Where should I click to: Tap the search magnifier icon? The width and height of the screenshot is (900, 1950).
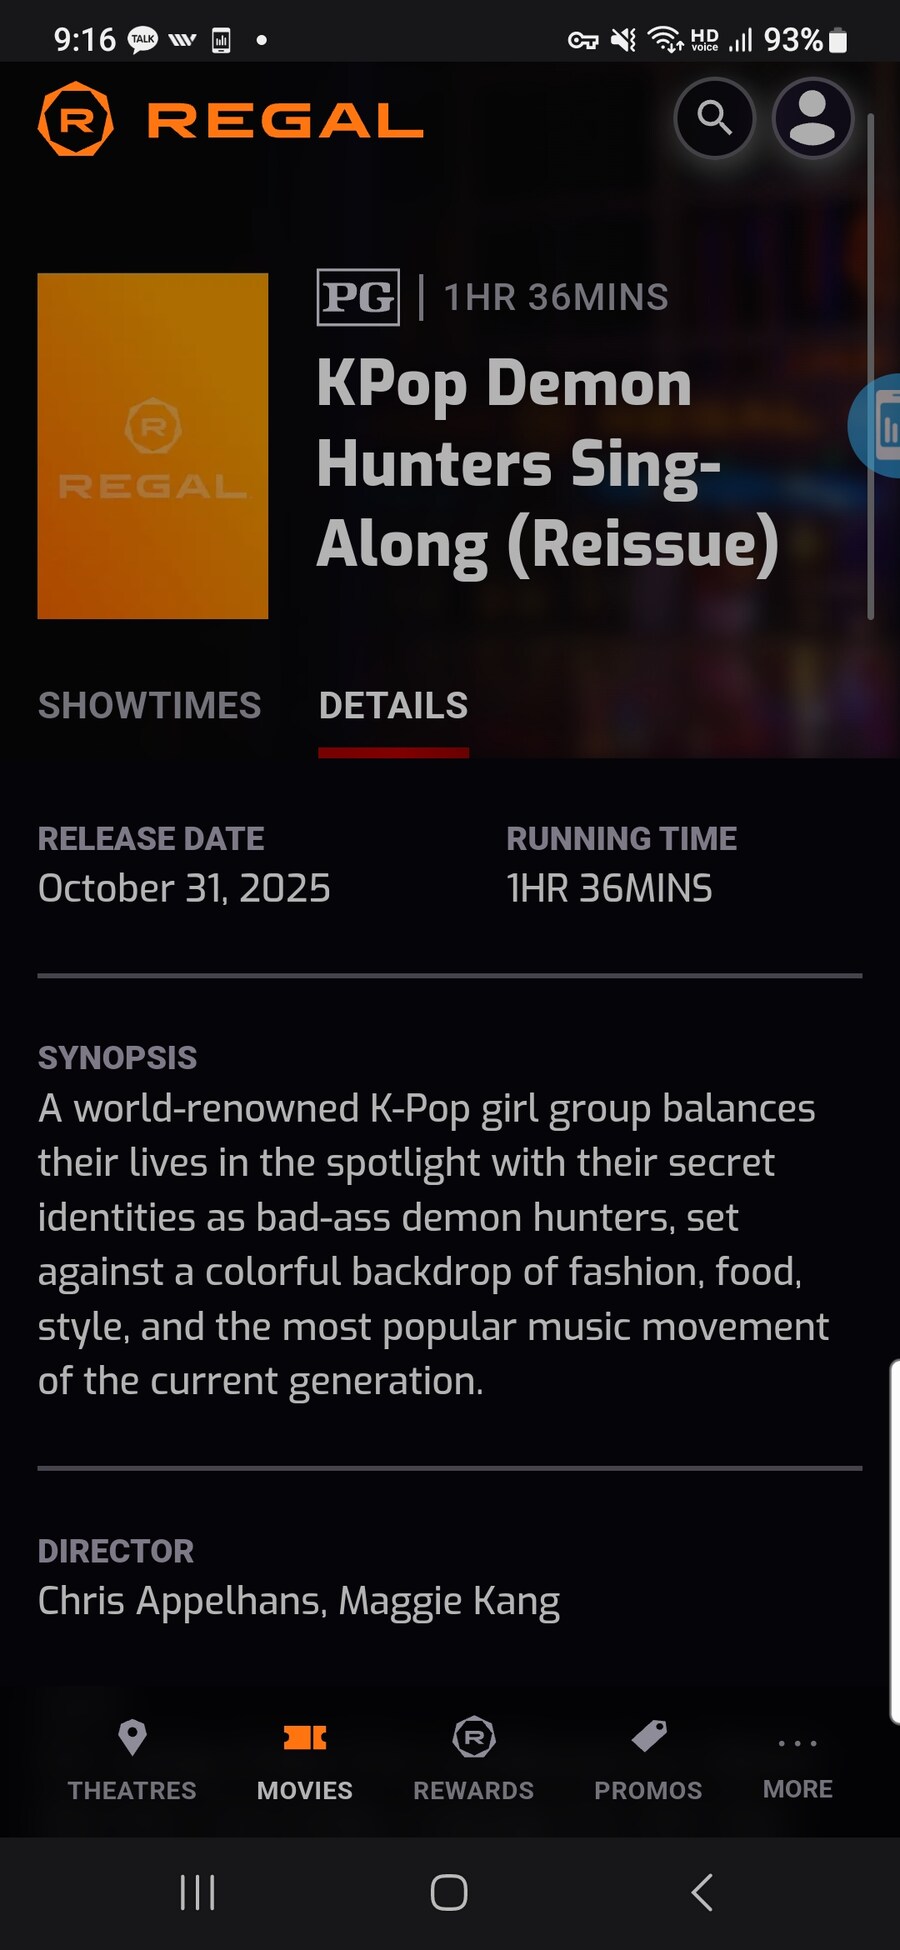714,118
